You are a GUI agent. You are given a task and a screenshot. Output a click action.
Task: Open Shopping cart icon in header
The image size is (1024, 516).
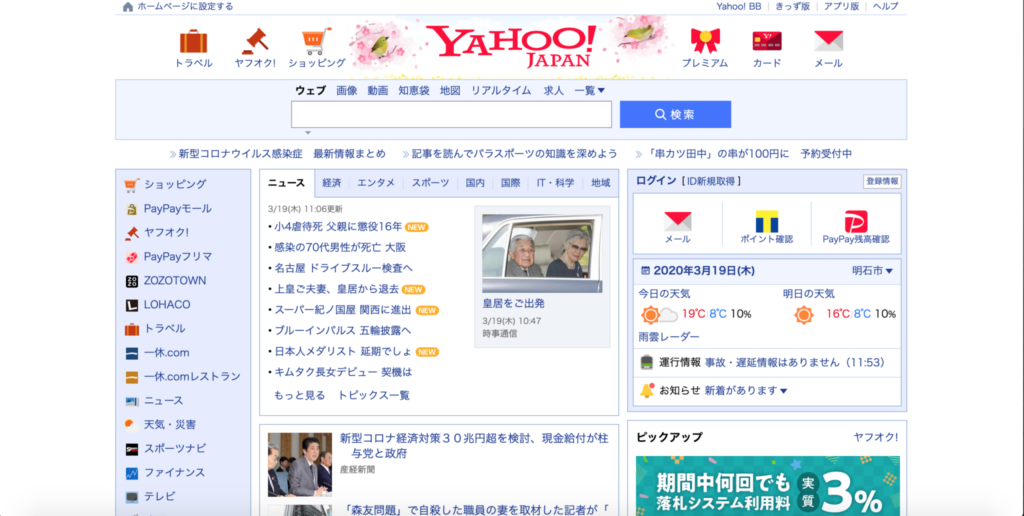(x=317, y=41)
